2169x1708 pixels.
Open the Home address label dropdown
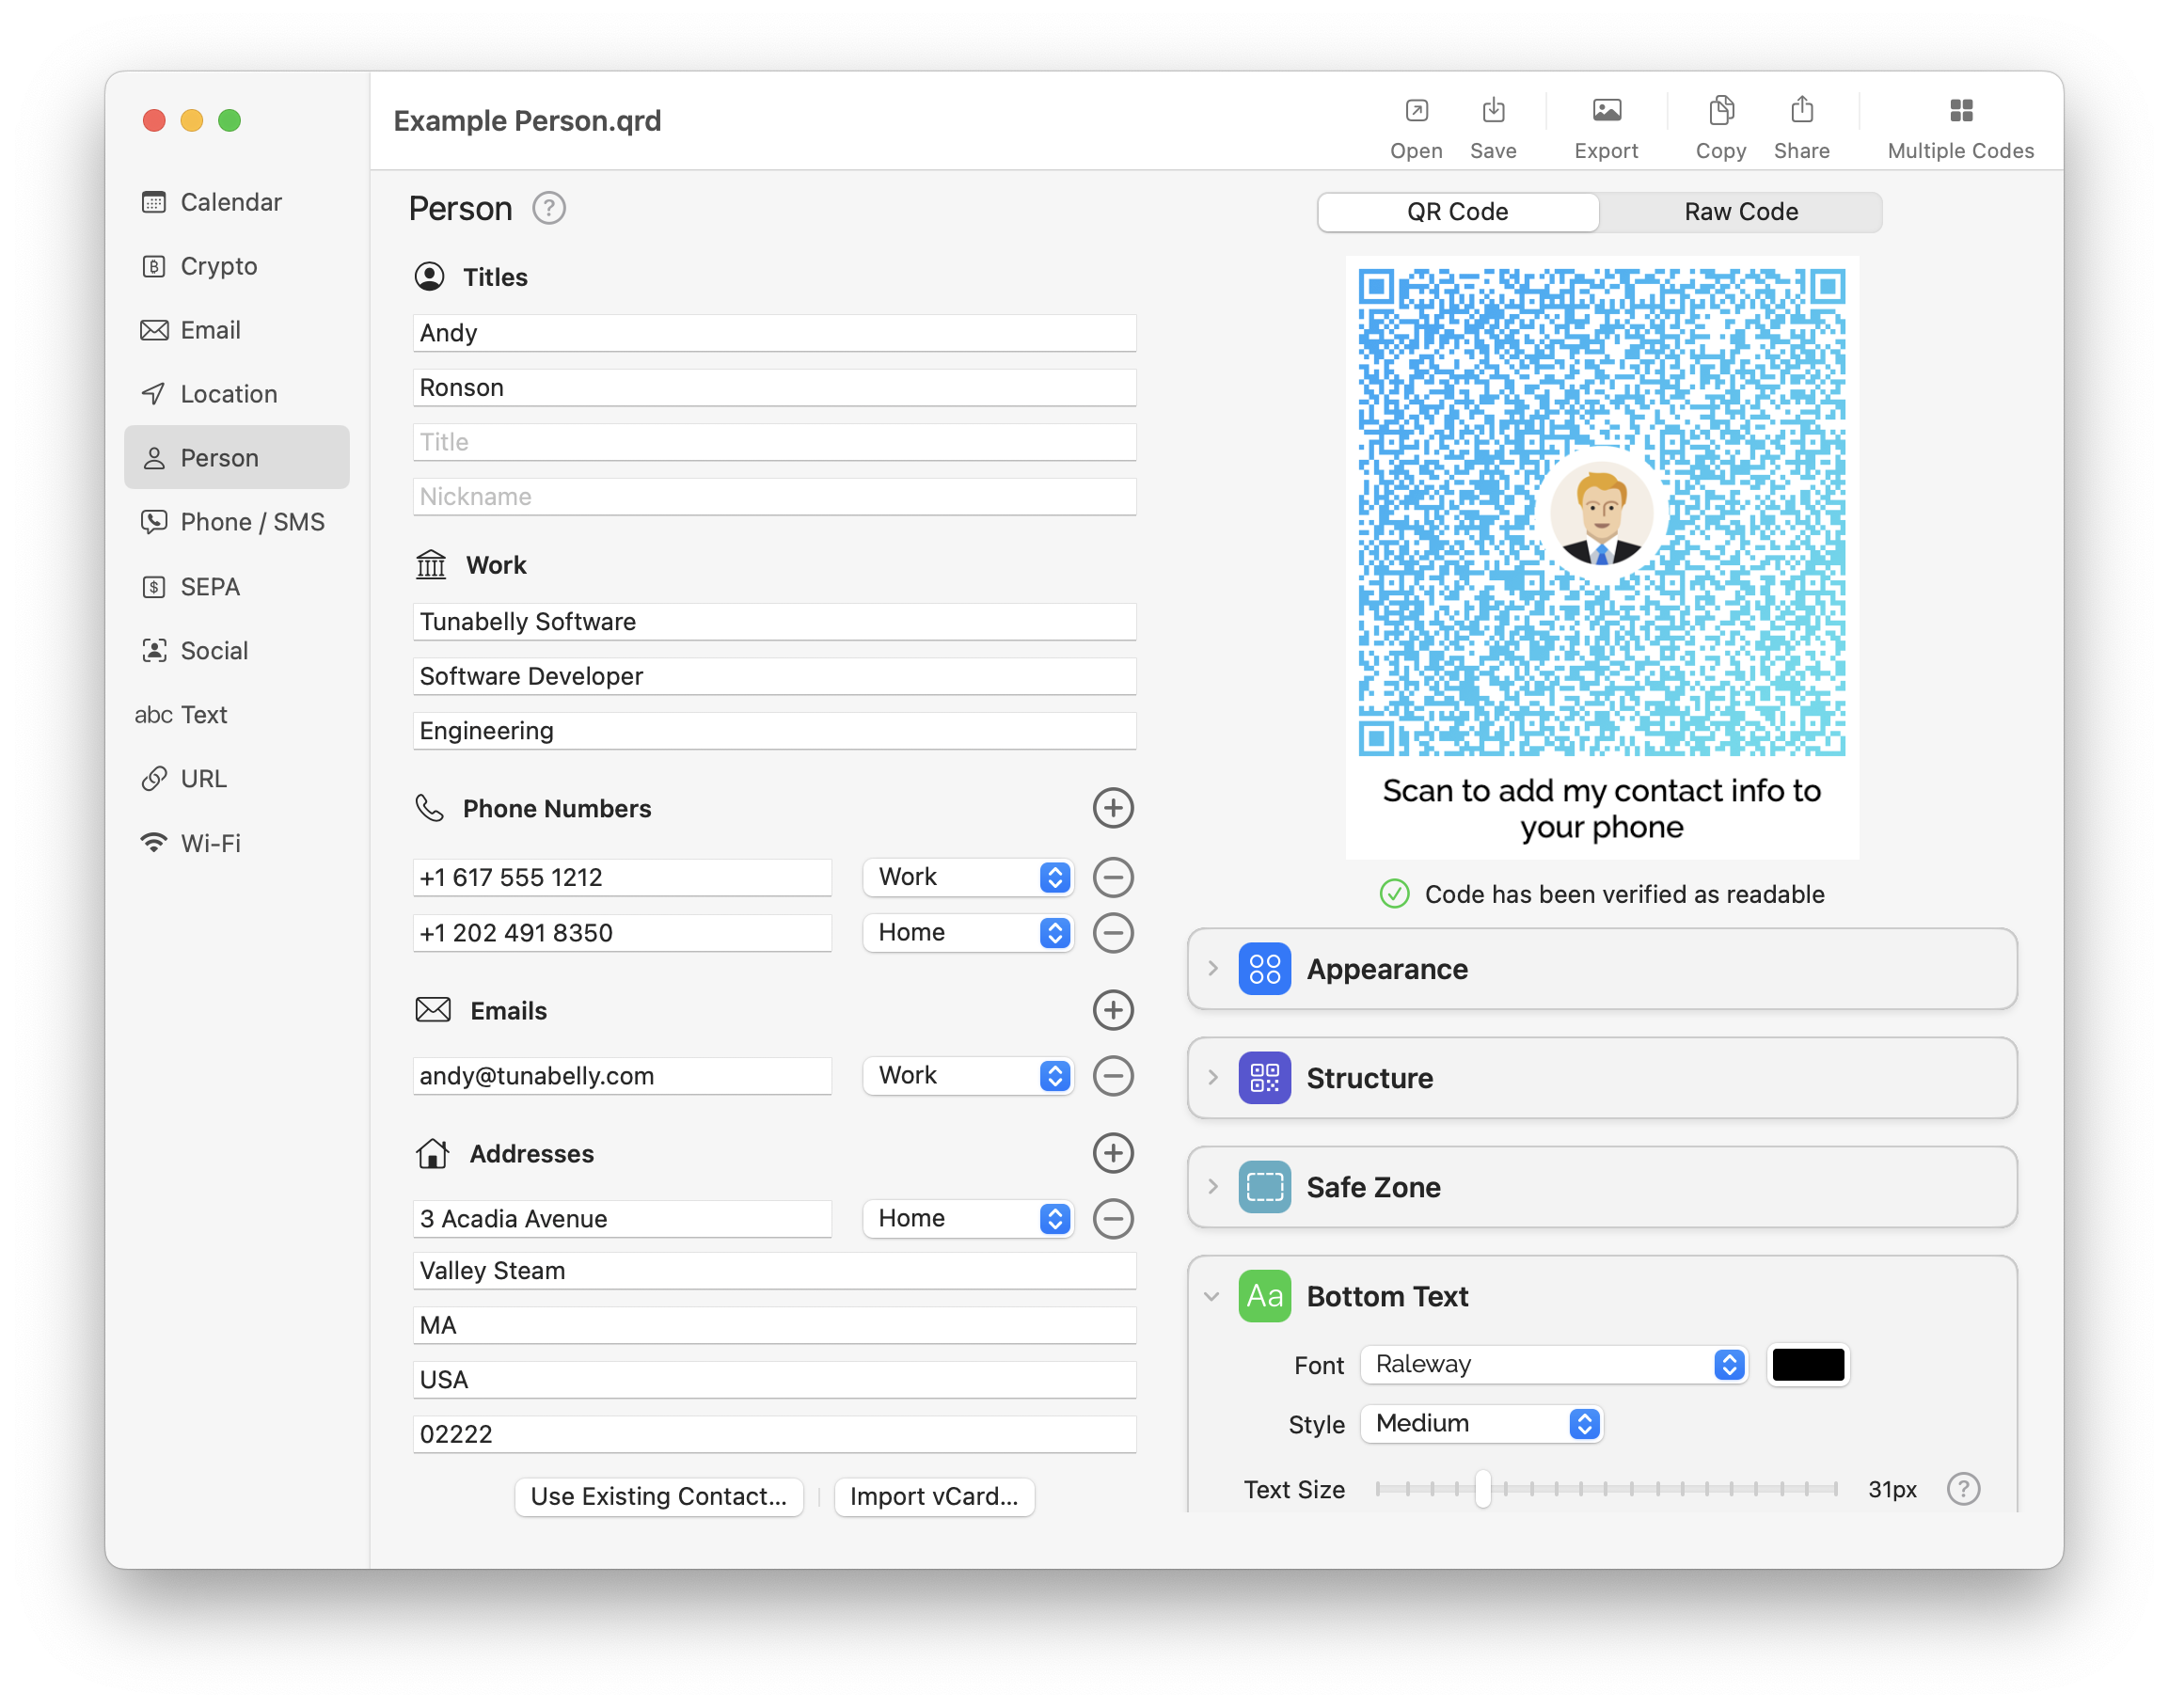pyautogui.click(x=966, y=1218)
